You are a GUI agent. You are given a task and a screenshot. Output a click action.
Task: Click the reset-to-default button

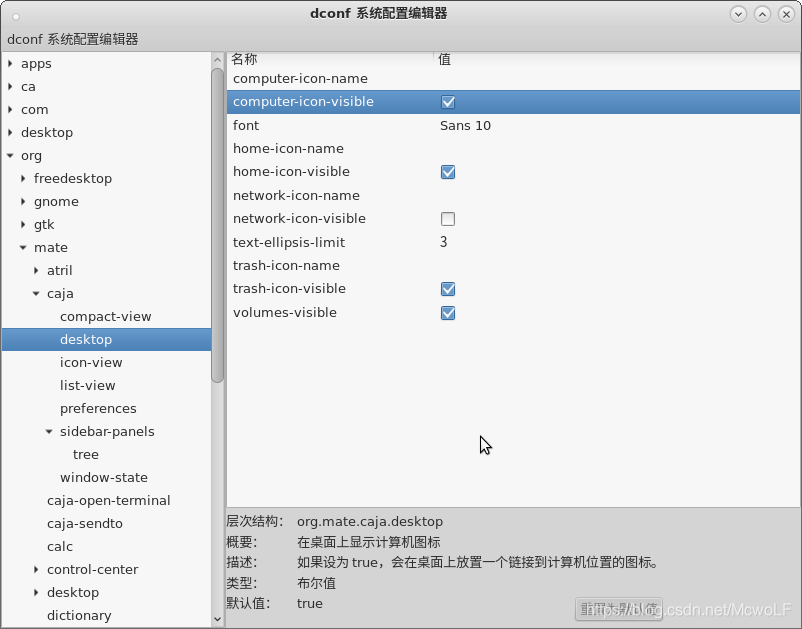click(x=619, y=609)
